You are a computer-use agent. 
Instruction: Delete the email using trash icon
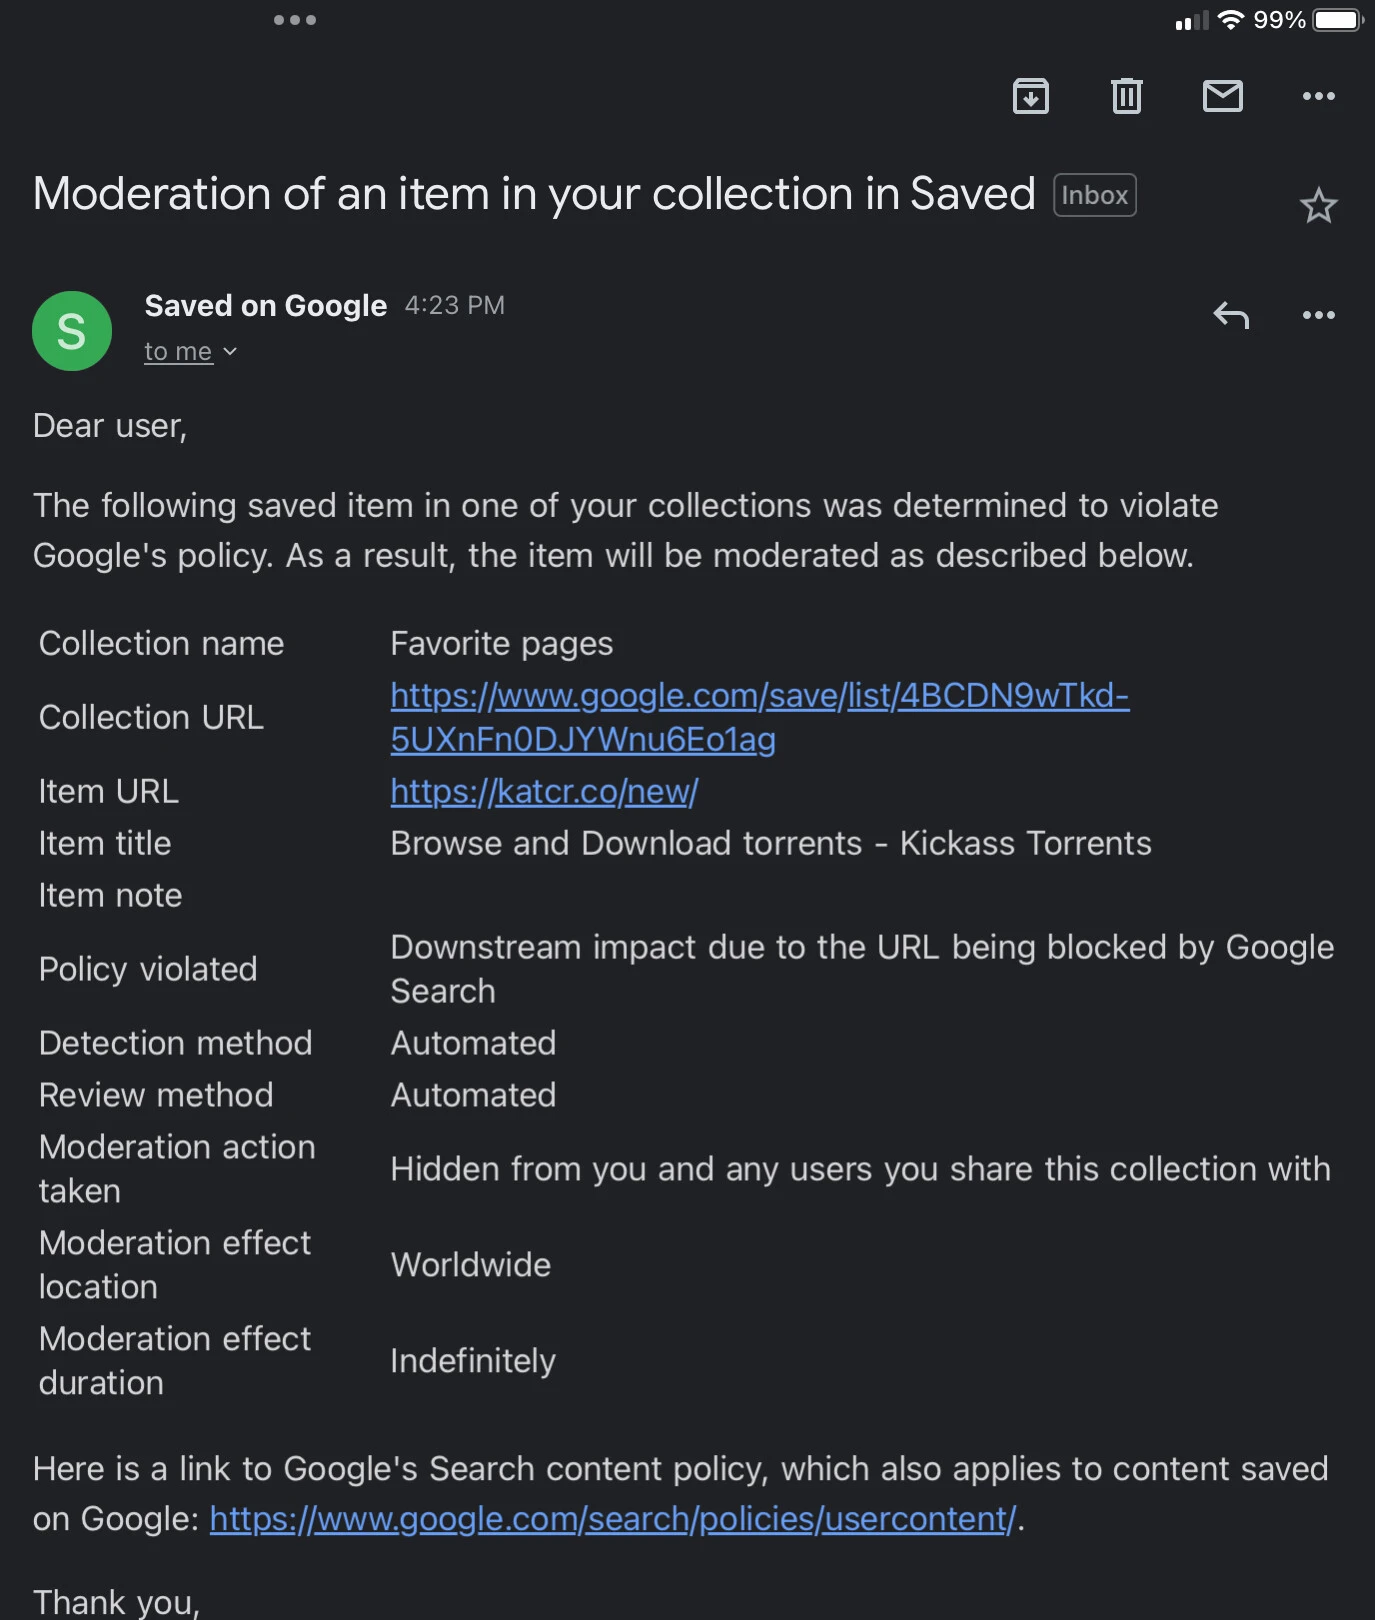1126,96
